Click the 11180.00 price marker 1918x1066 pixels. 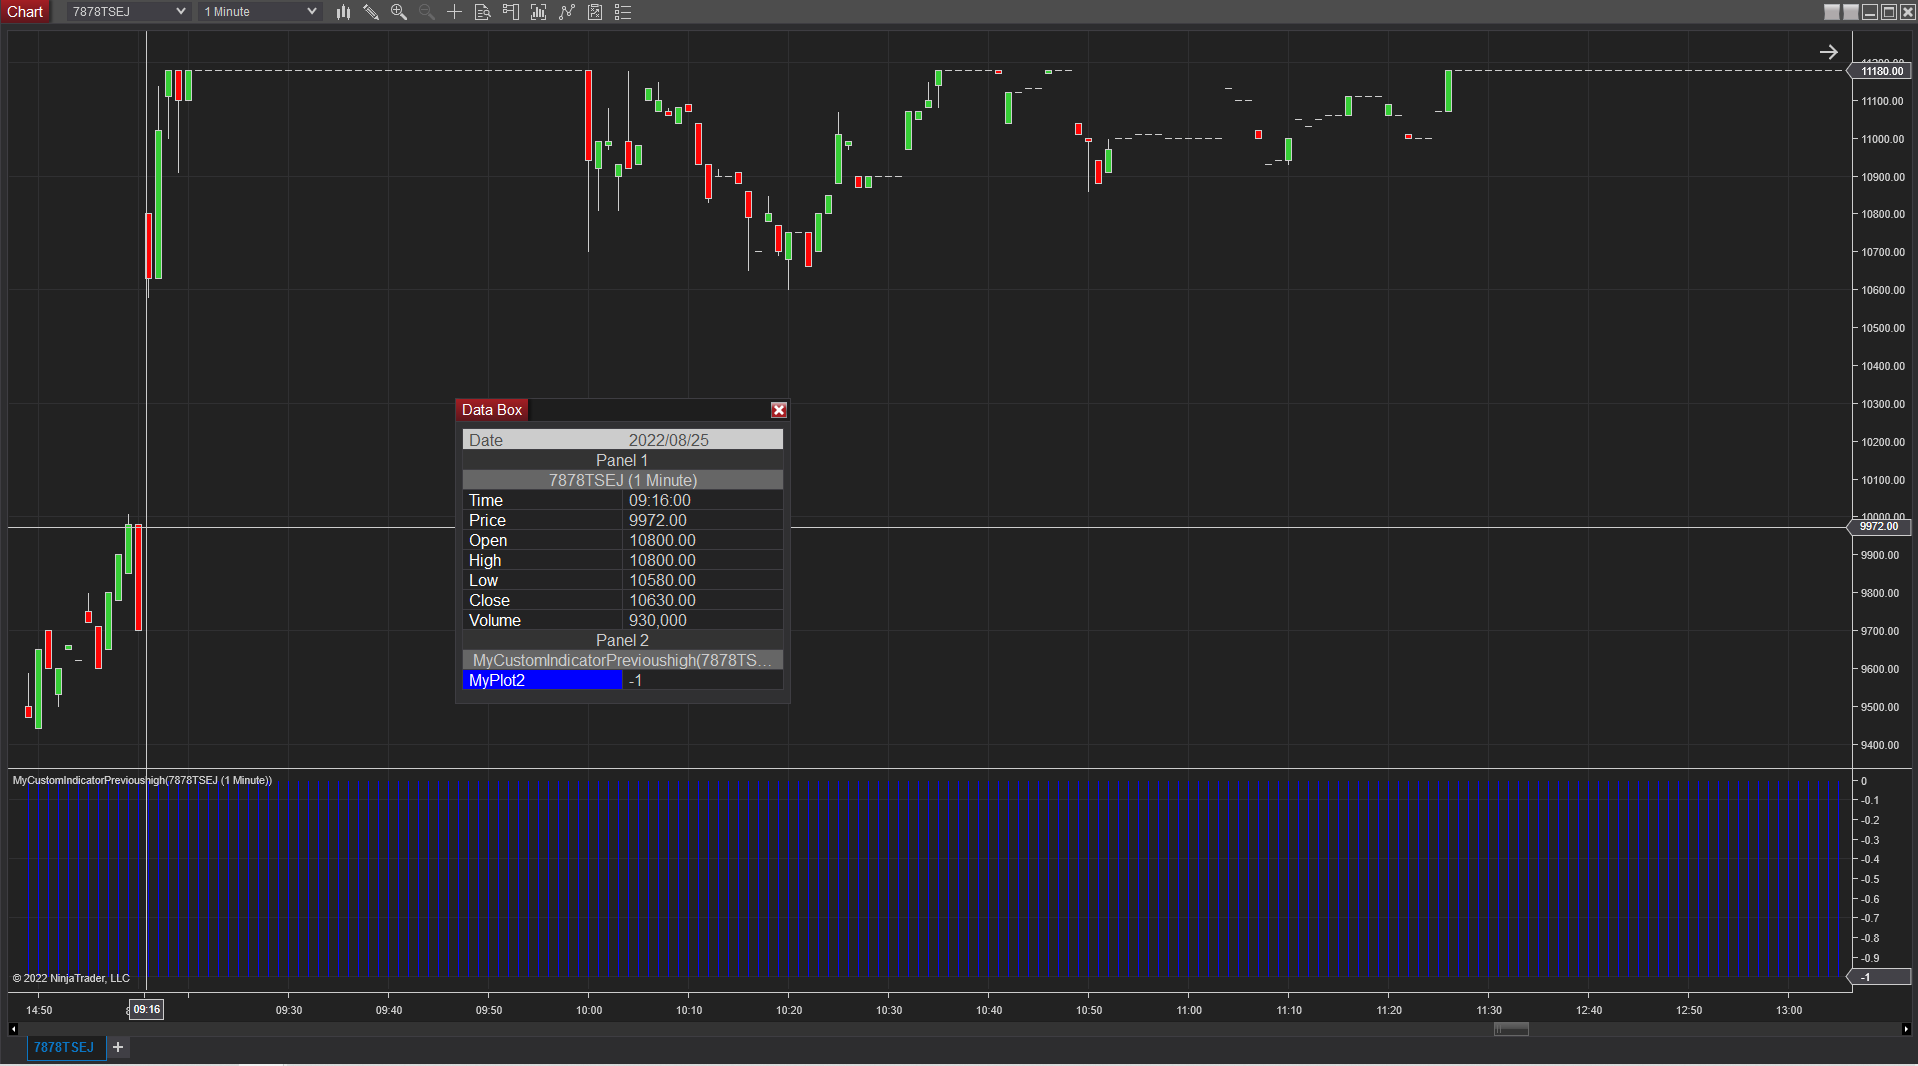tap(1881, 71)
